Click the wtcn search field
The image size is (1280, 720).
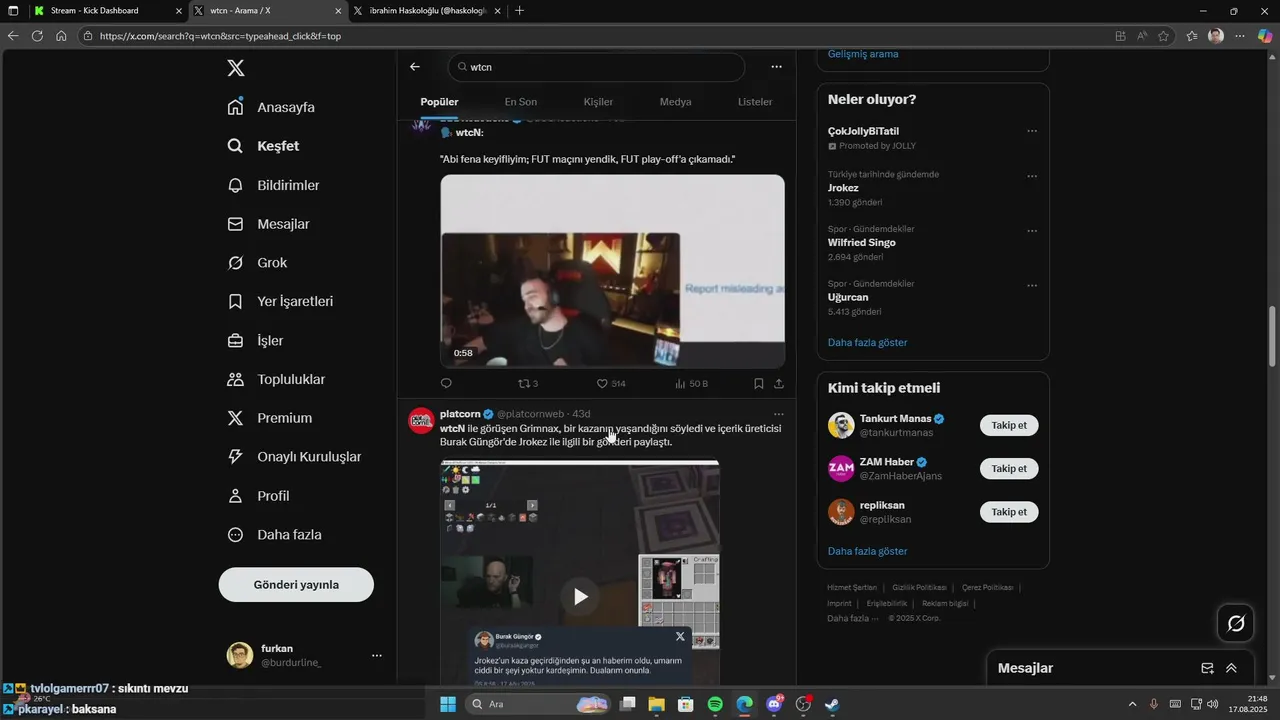(596, 67)
